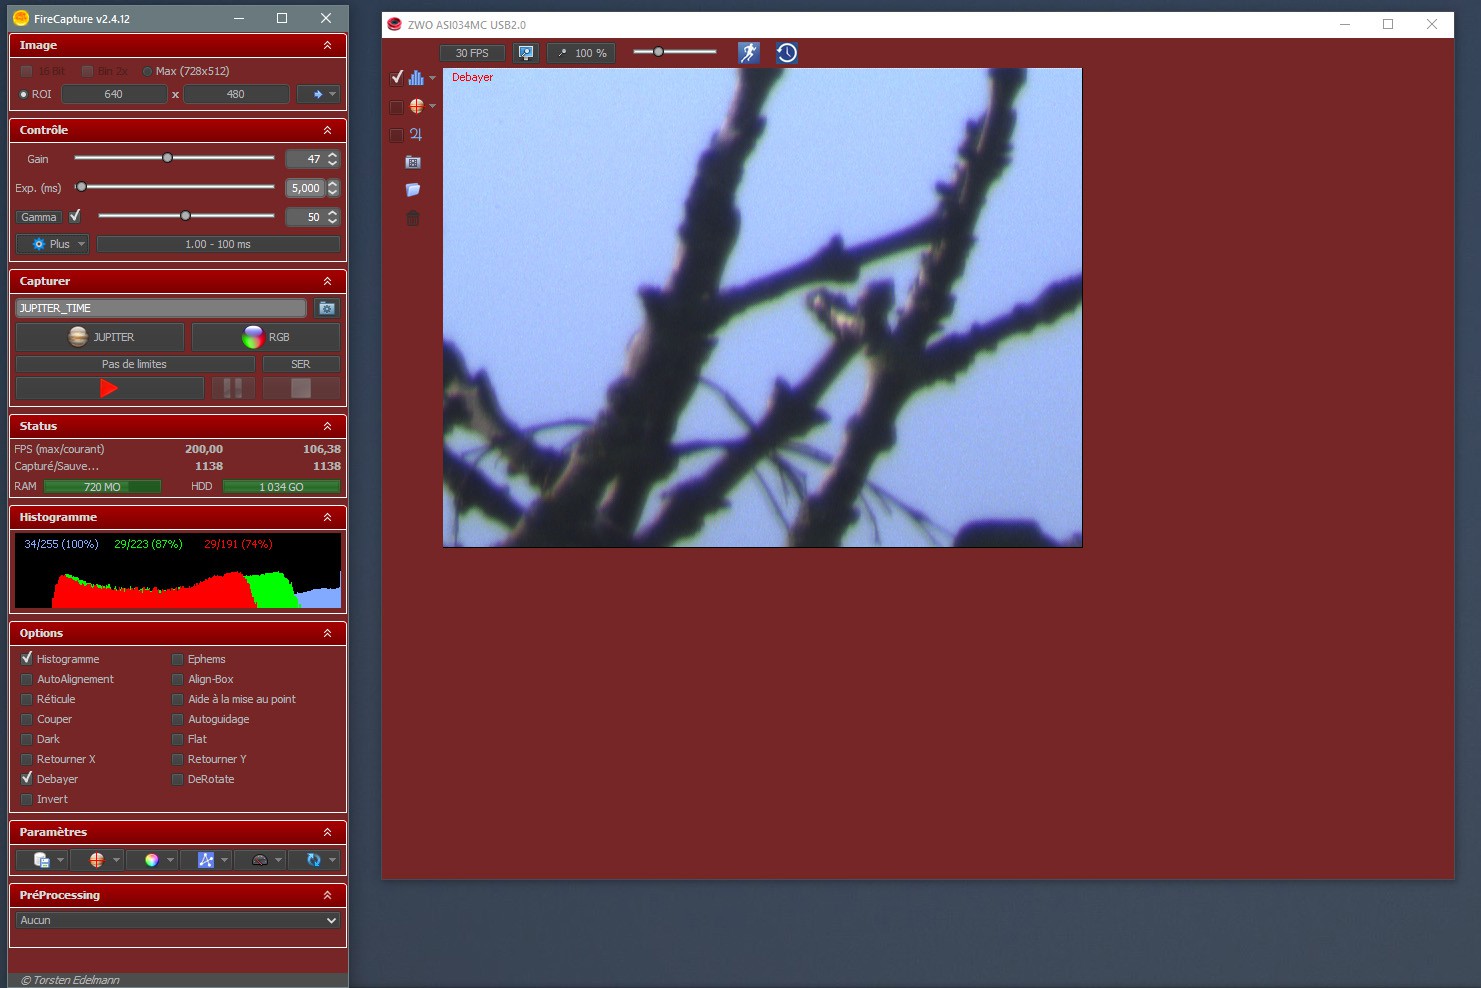Click the snapshot grid folder icon in sidebar
Image resolution: width=1481 pixels, height=988 pixels.
413,162
